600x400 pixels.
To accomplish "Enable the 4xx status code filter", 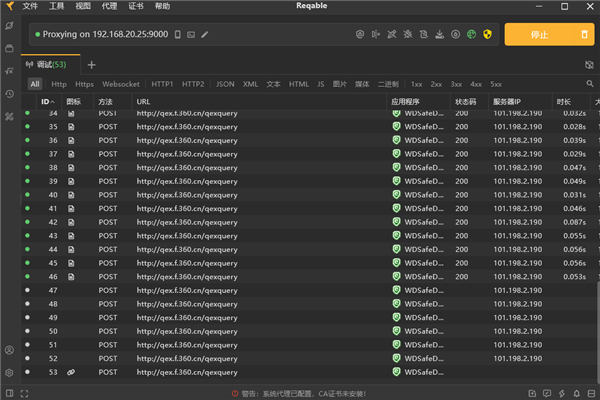I will pos(475,84).
